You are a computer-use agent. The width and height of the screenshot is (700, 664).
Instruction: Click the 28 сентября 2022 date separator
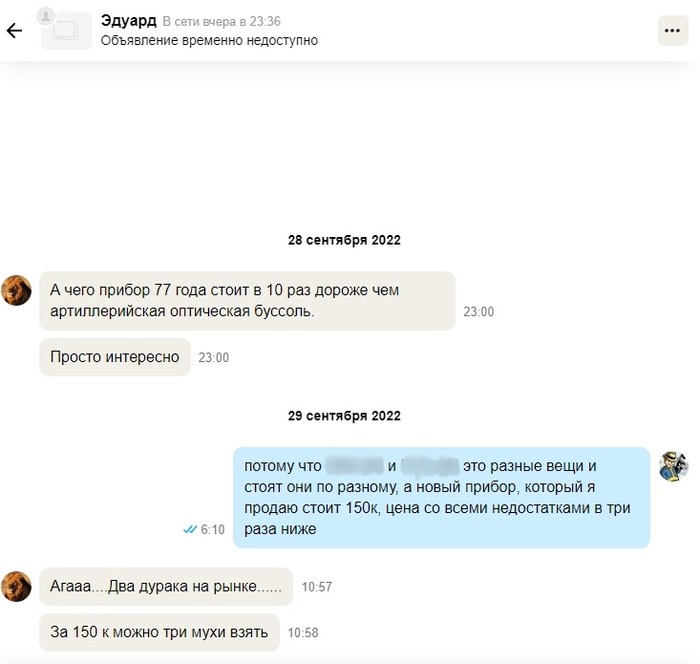tap(344, 240)
